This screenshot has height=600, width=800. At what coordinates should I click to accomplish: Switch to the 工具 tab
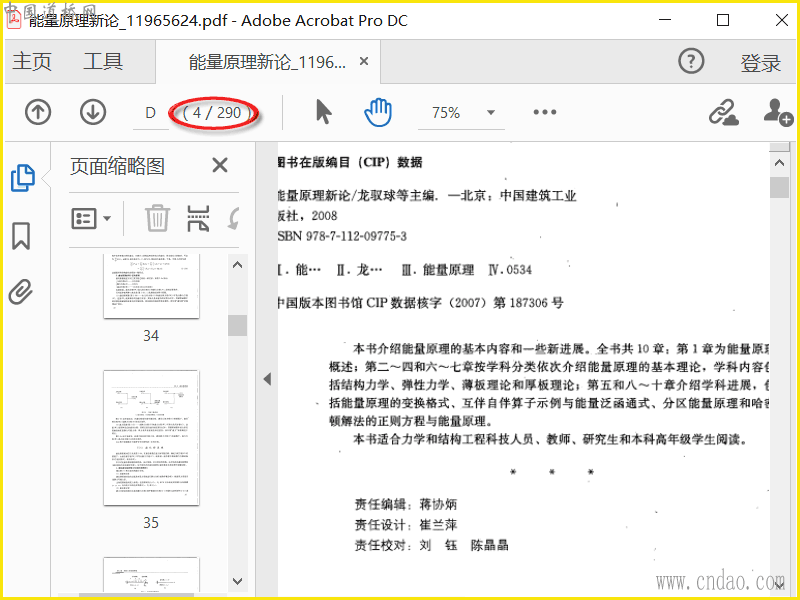(x=103, y=62)
